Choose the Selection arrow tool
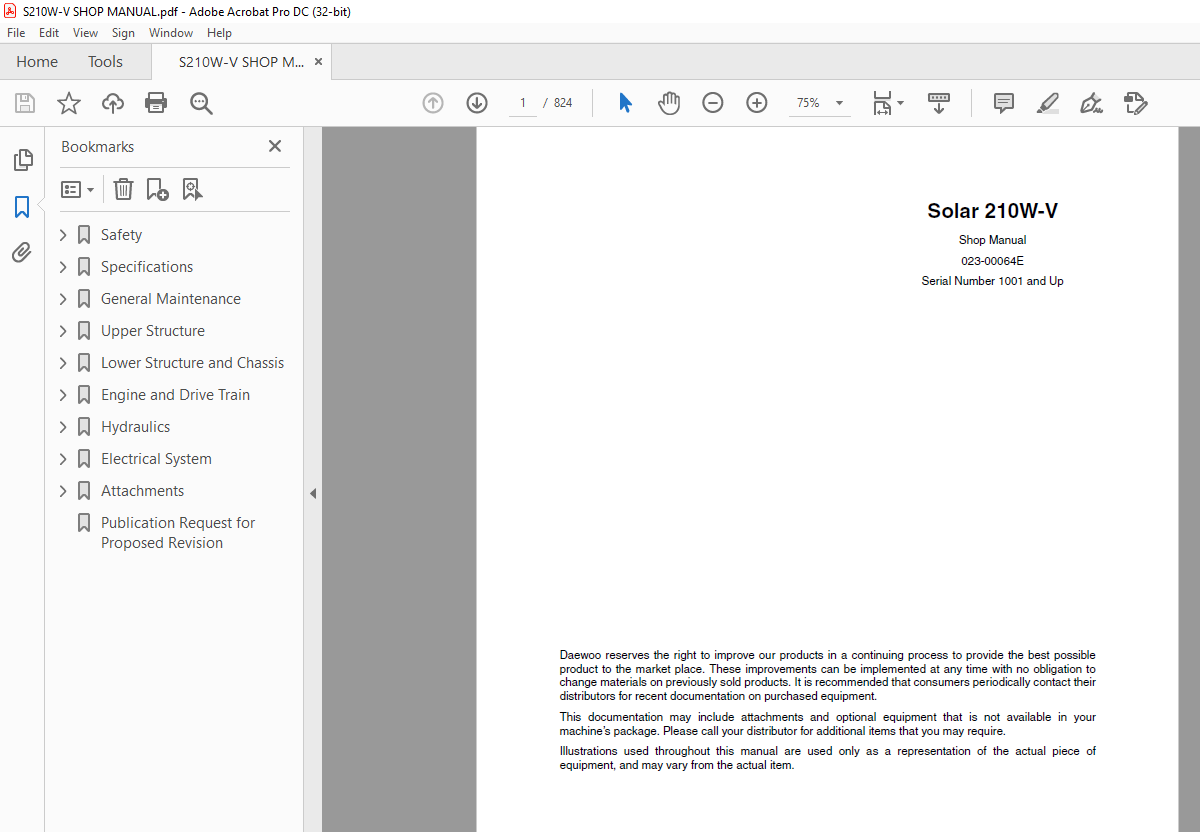This screenshot has height=832, width=1200. tap(625, 103)
